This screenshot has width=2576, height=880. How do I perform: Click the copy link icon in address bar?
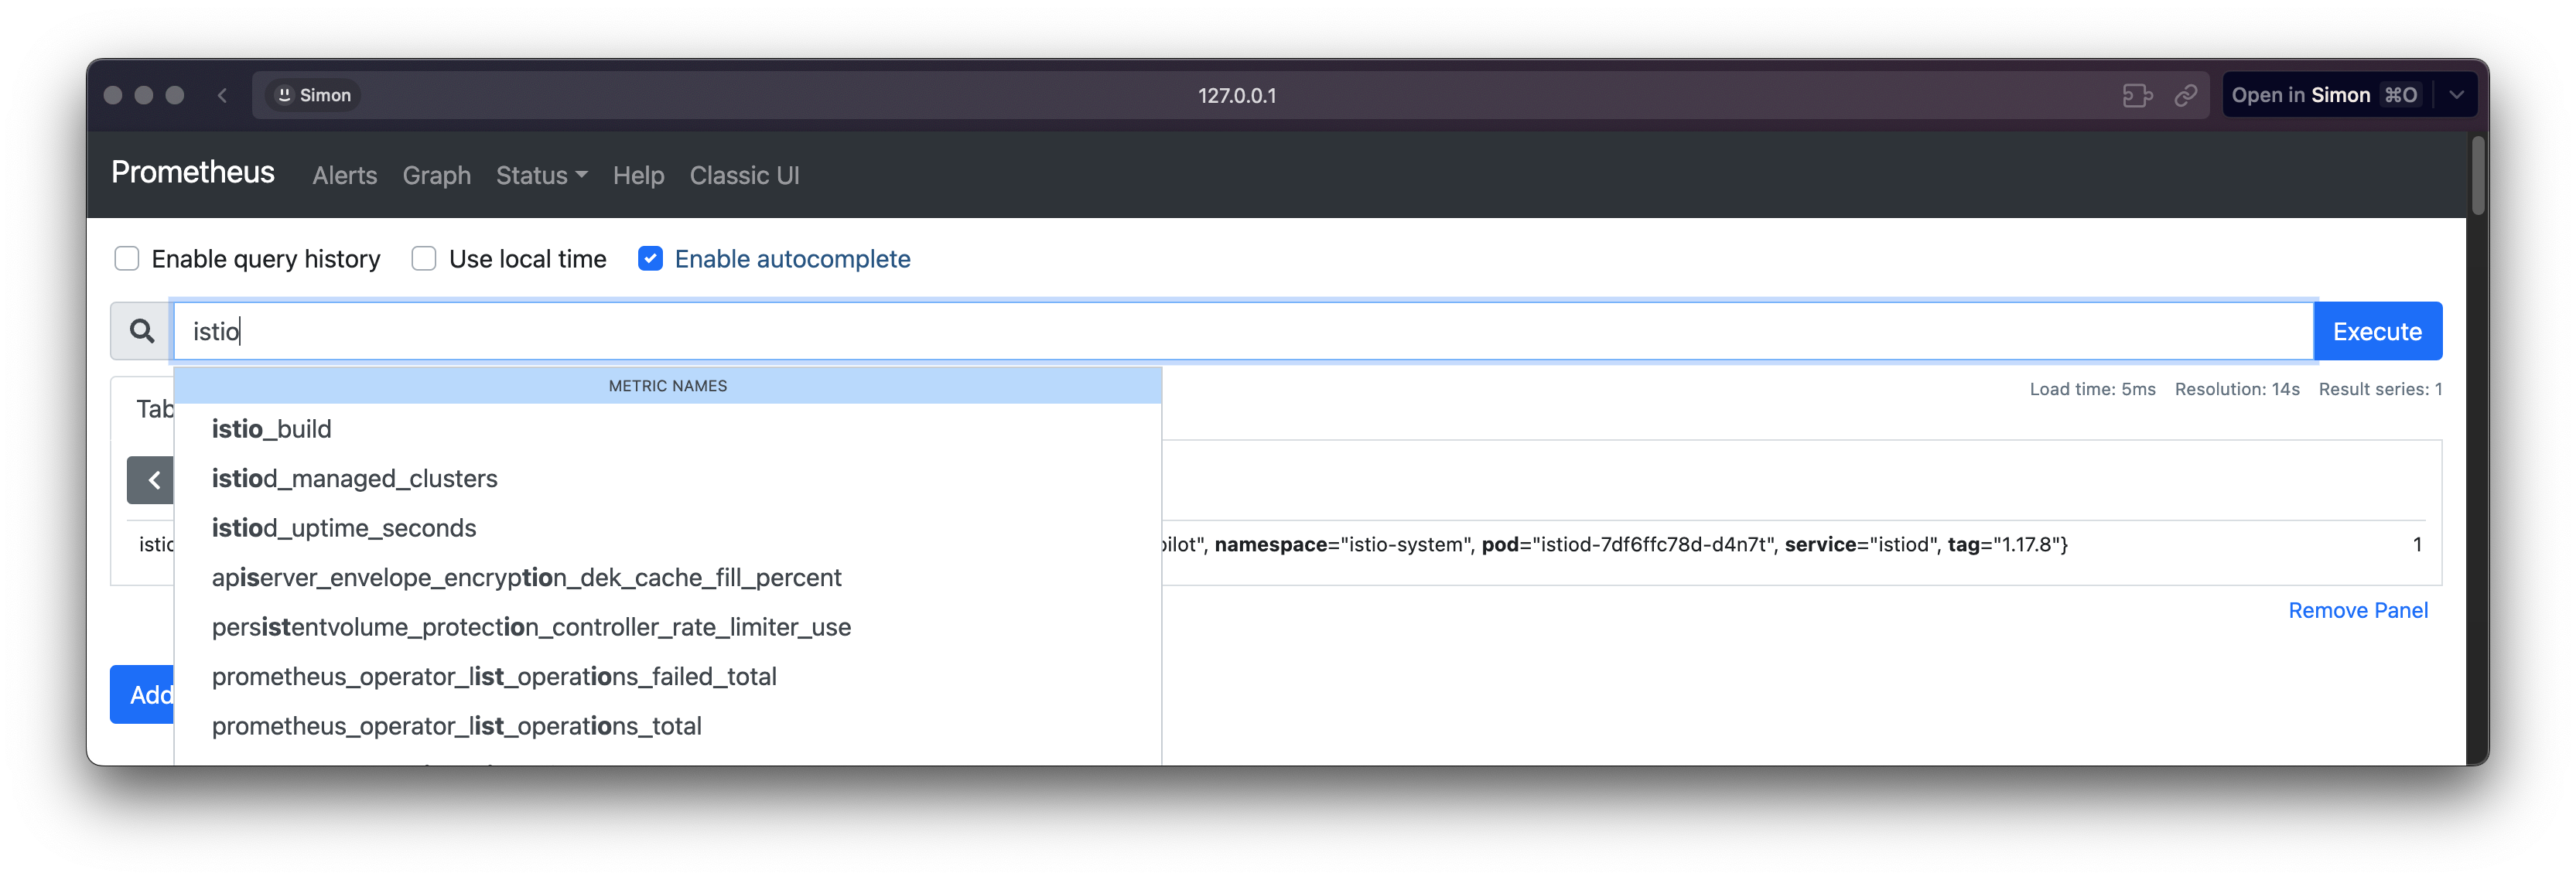point(2186,95)
